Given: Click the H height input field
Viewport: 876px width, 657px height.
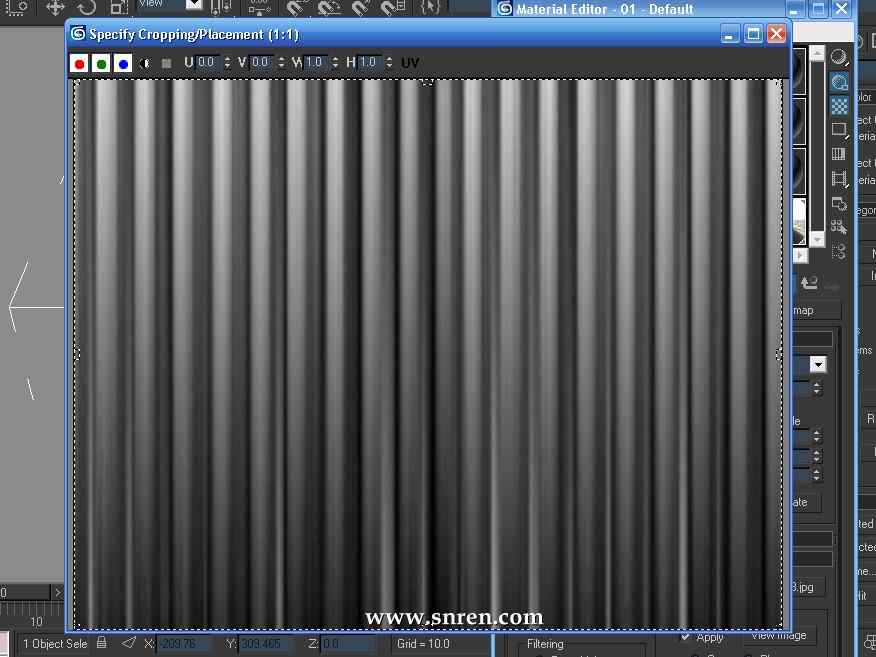Looking at the screenshot, I should [370, 62].
